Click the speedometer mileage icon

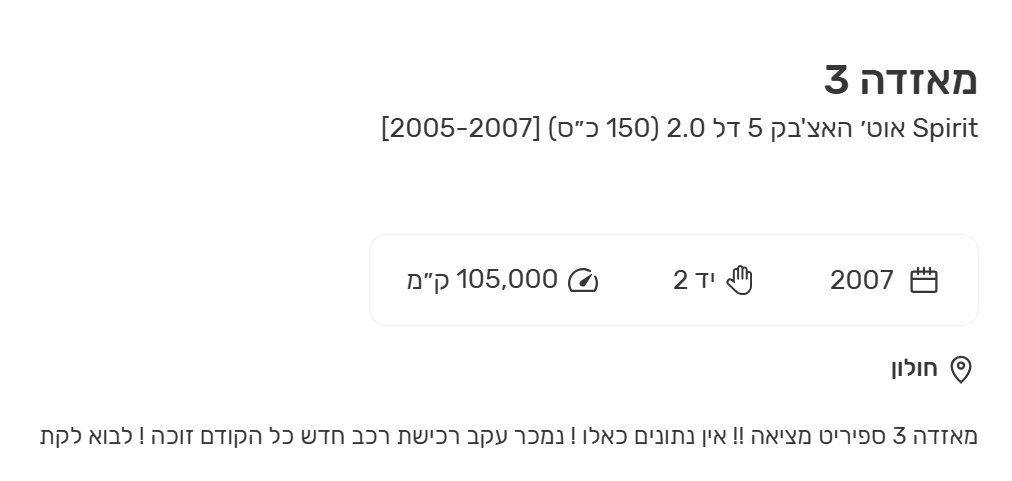(x=583, y=281)
